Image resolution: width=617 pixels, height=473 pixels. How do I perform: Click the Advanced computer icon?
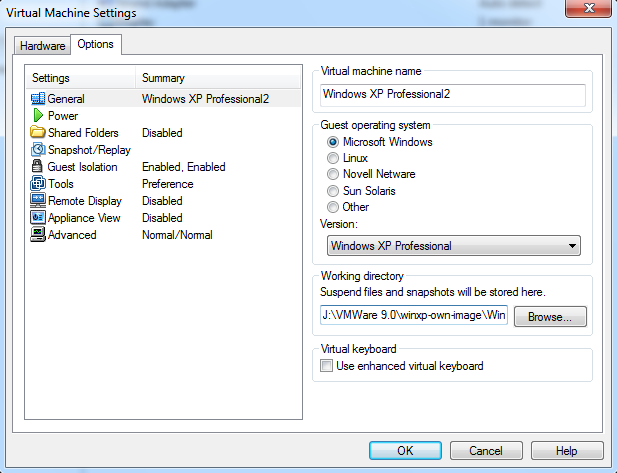[x=38, y=235]
